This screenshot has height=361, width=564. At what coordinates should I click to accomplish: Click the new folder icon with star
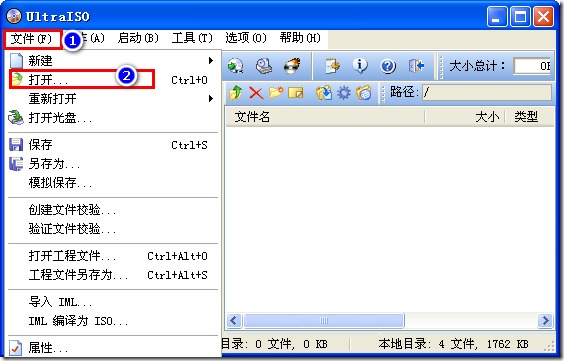[276, 93]
